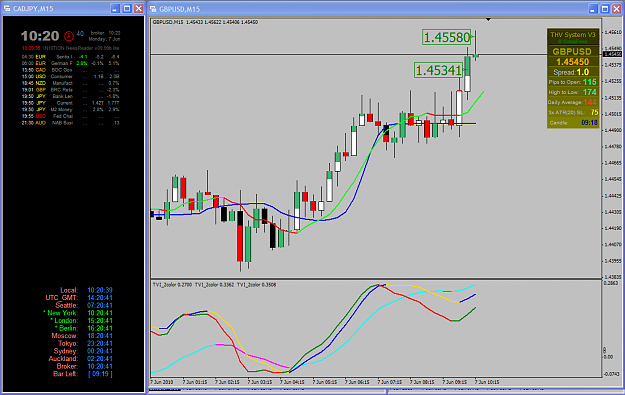Click the High to Low: 174 readout
The height and width of the screenshot is (395, 625).
573,92
